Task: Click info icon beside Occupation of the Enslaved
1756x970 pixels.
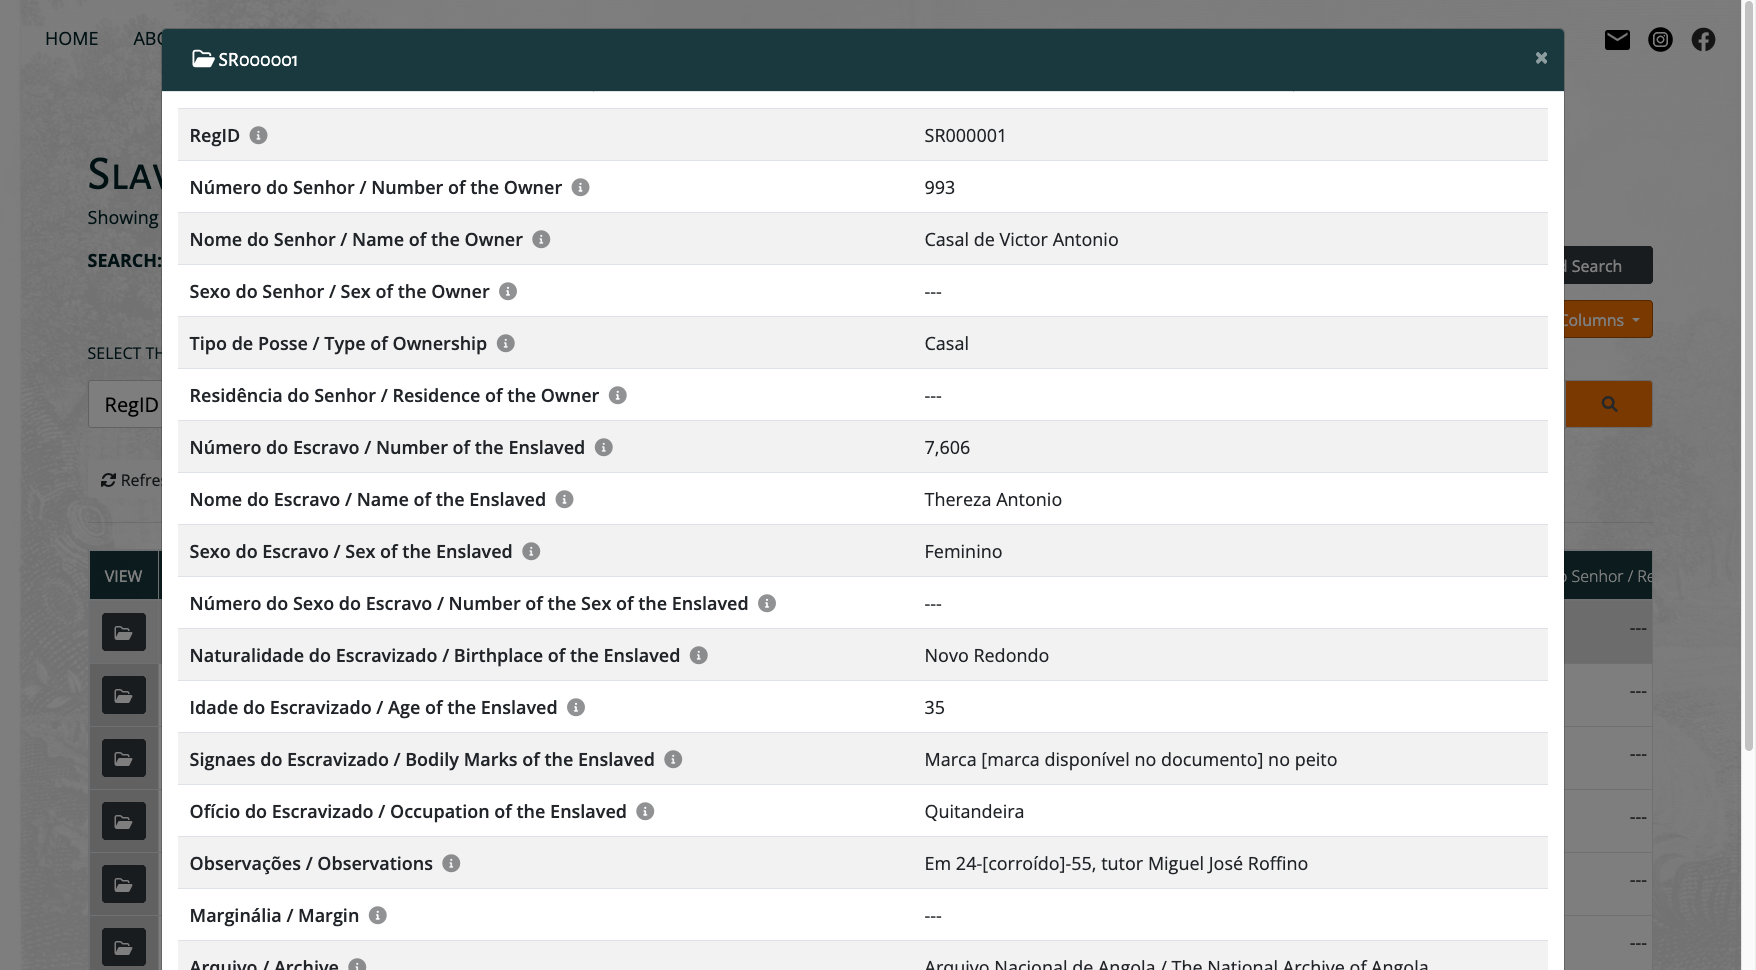Action: coord(646,811)
